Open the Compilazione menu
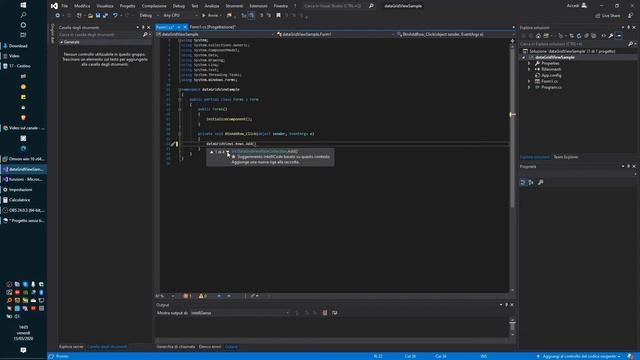The image size is (640, 360). coord(154,6)
